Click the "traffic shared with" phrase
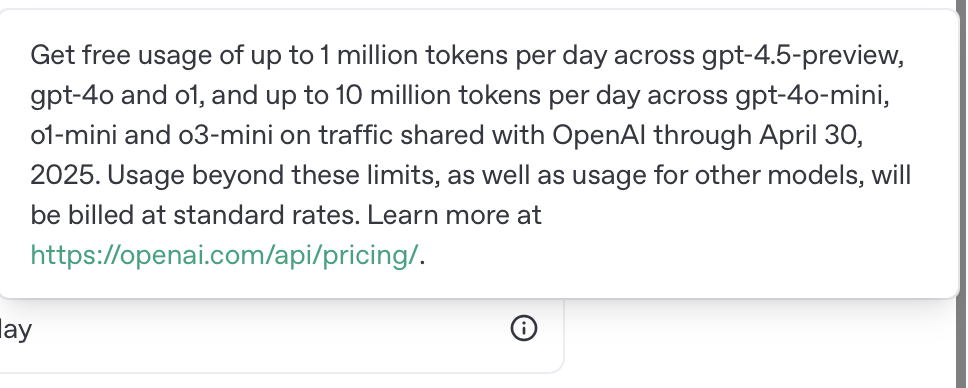 (432, 135)
